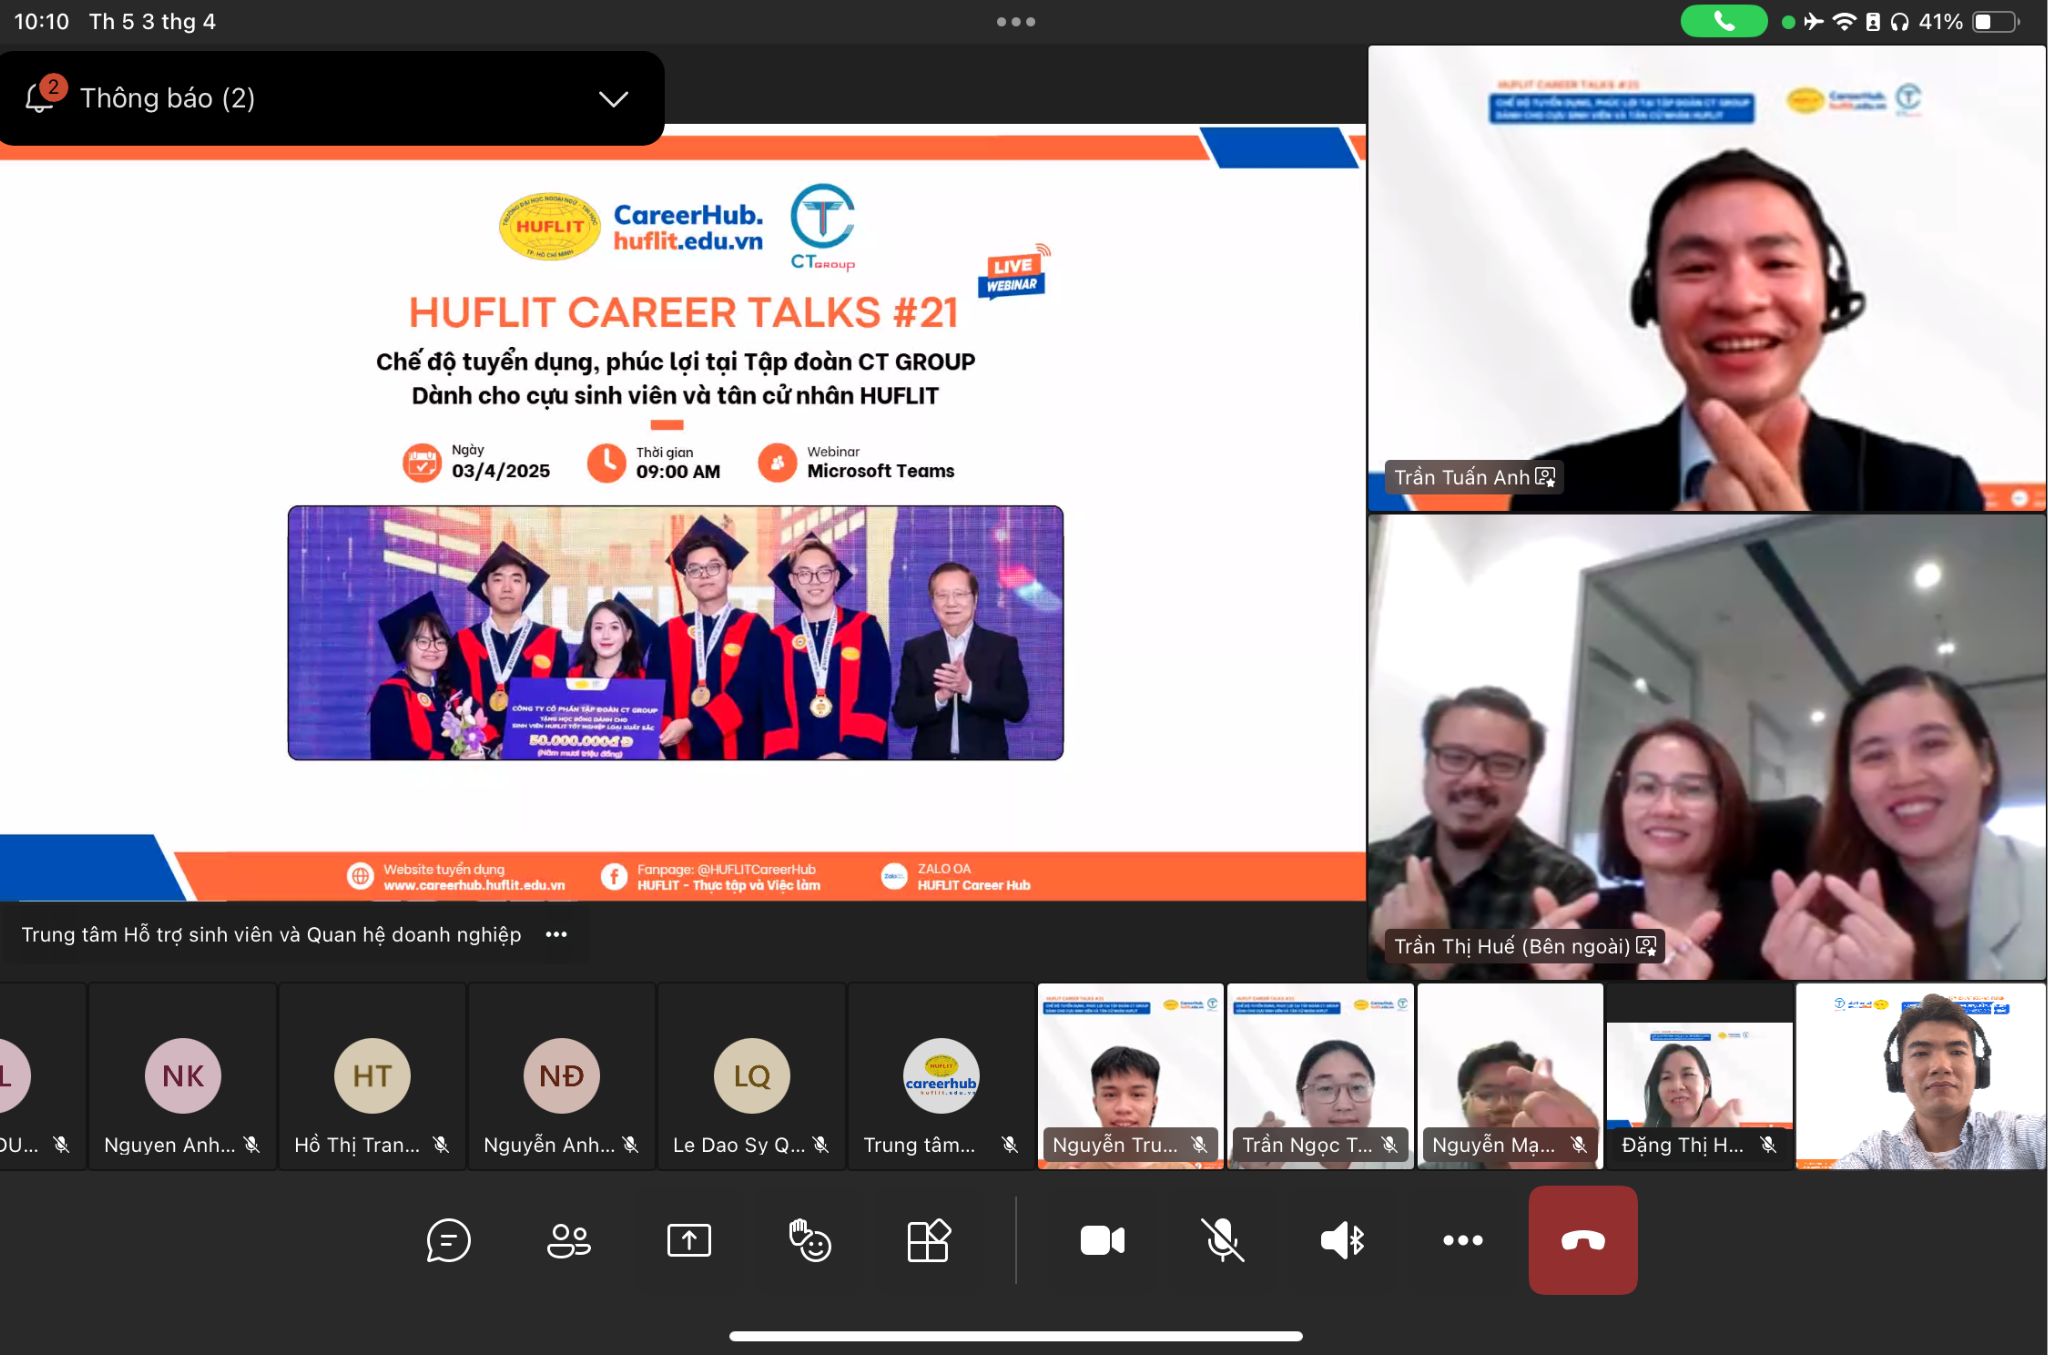Tap the green active call indicator
Viewport: 2048px width, 1365px height.
1723,21
